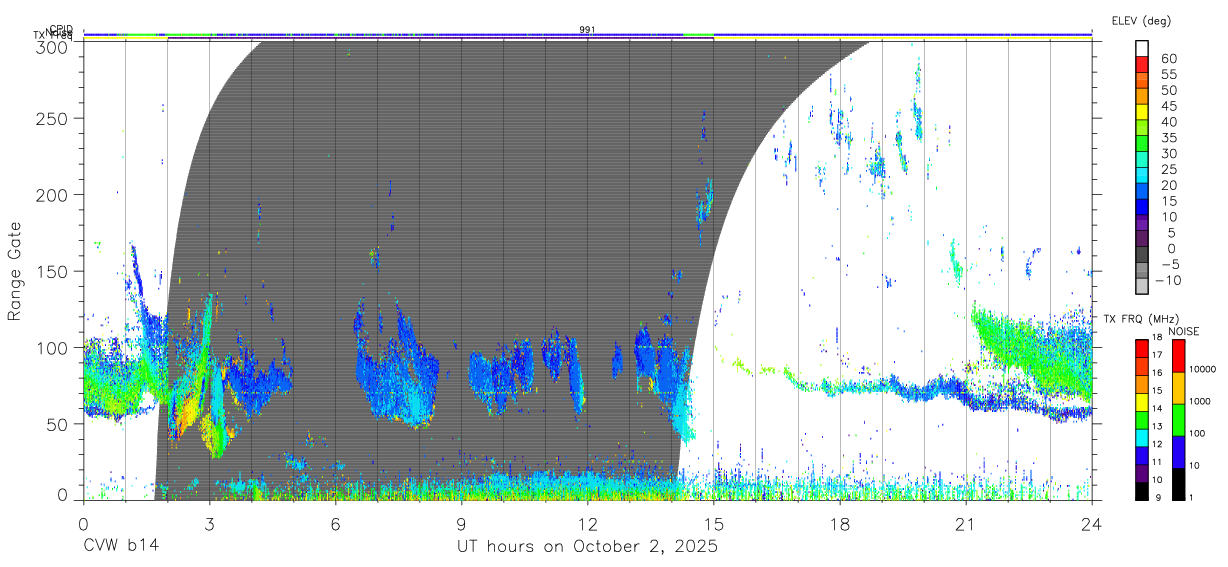Viewport: 1228px width, 567px height.
Task: Click the '150' tick label on Range Gate axis
Action: click(53, 271)
